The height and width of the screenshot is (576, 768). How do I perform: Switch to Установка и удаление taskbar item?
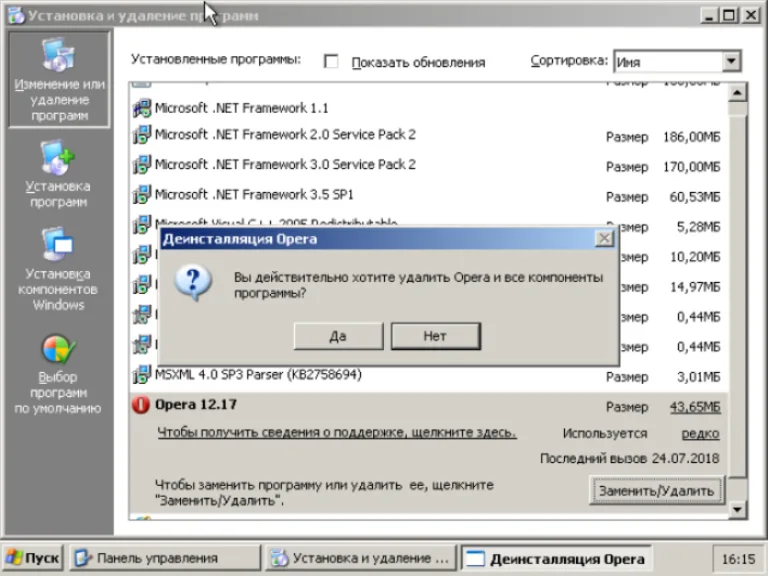[360, 558]
